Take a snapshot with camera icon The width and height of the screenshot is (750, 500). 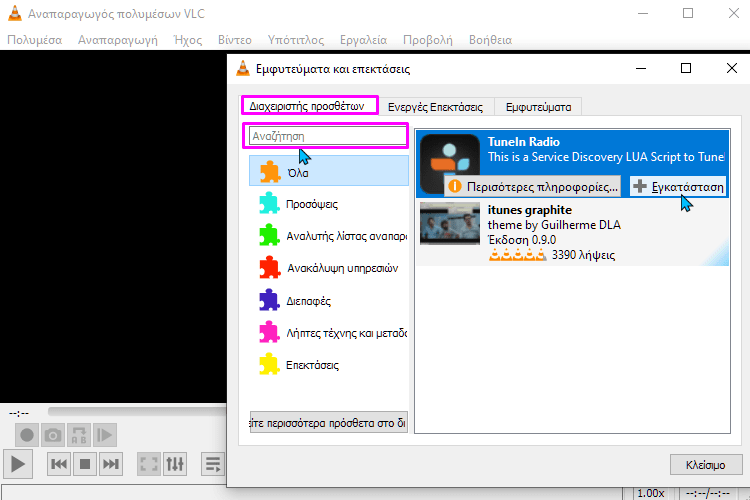53,435
